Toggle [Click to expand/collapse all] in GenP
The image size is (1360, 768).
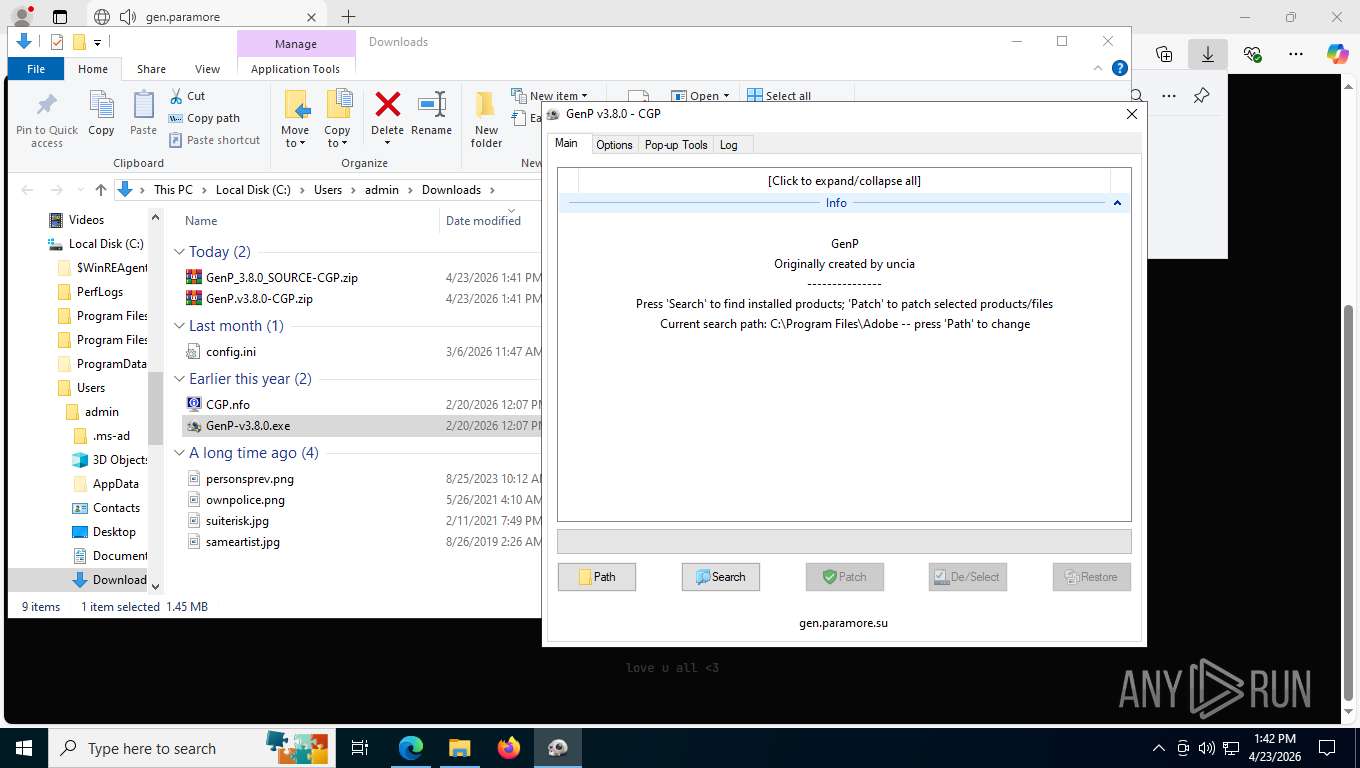[844, 181]
